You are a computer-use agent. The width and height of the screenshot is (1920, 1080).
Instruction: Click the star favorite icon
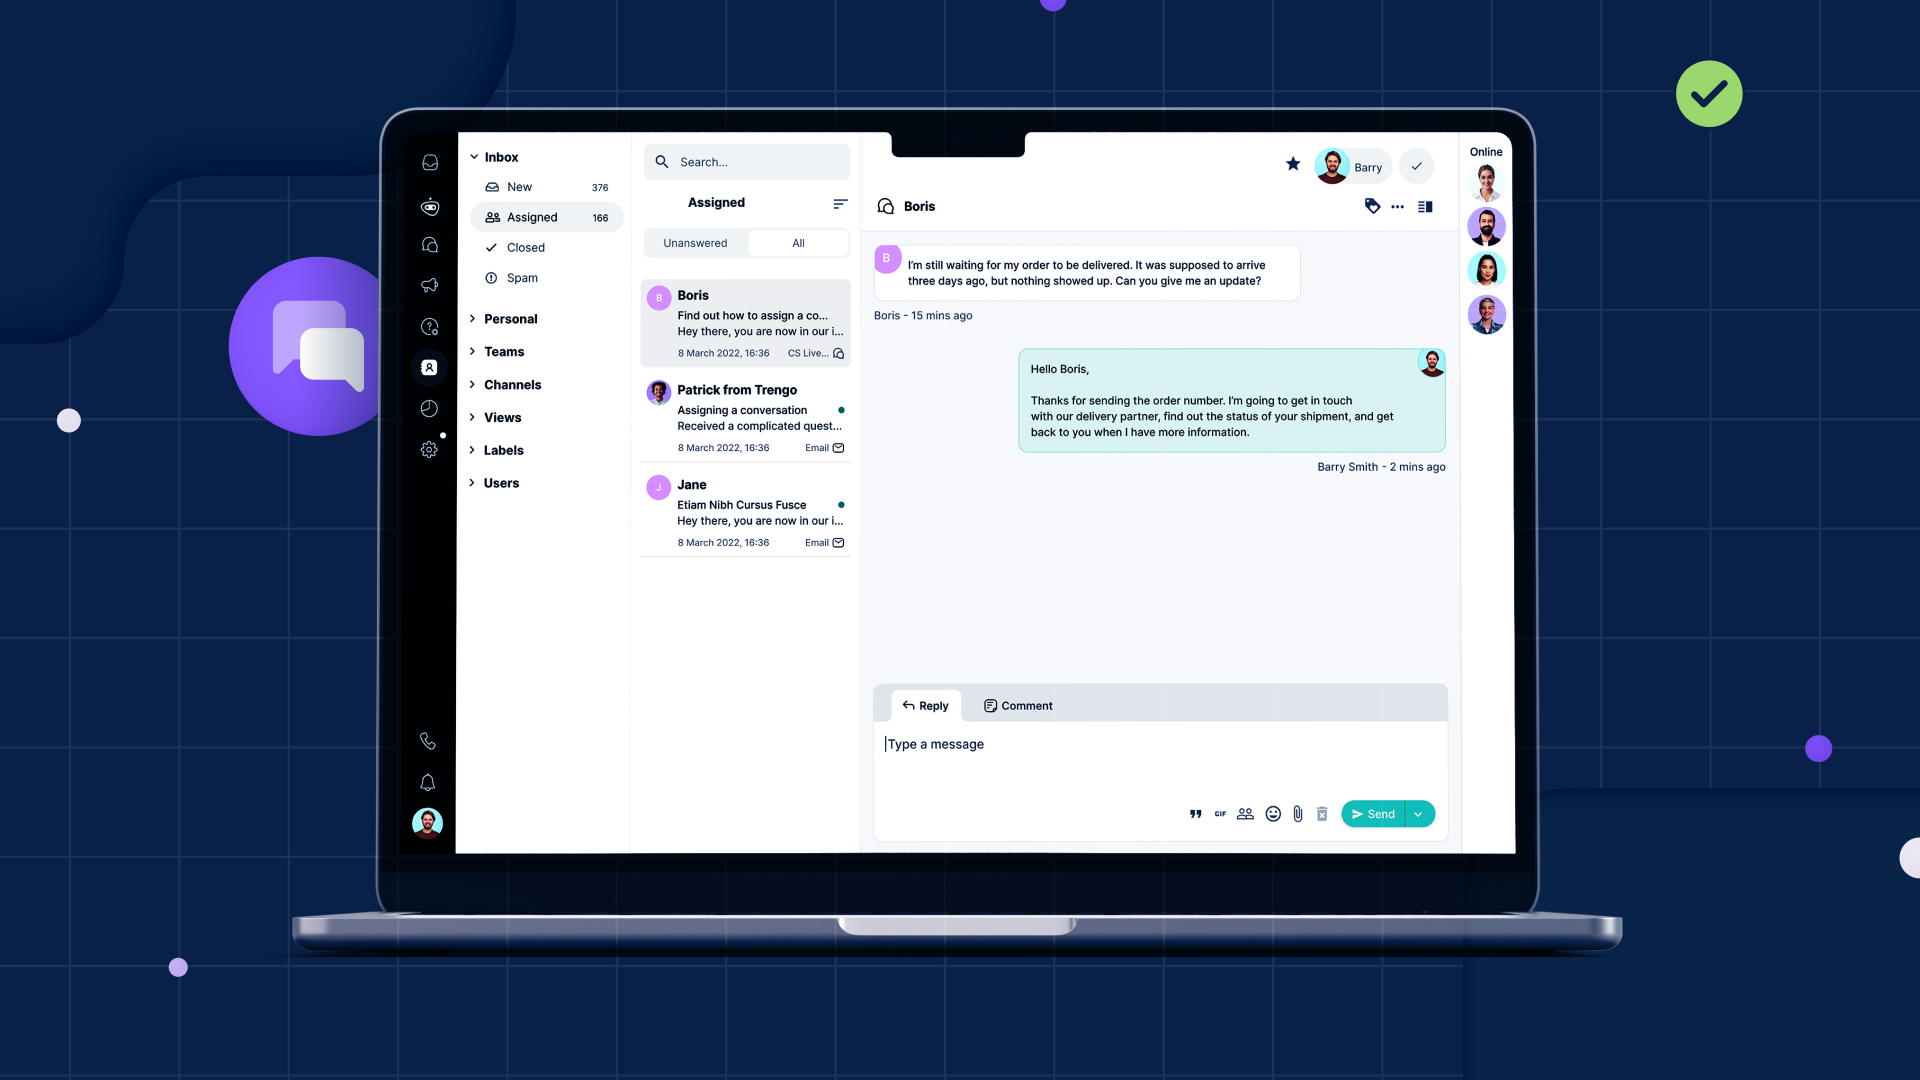[1293, 164]
